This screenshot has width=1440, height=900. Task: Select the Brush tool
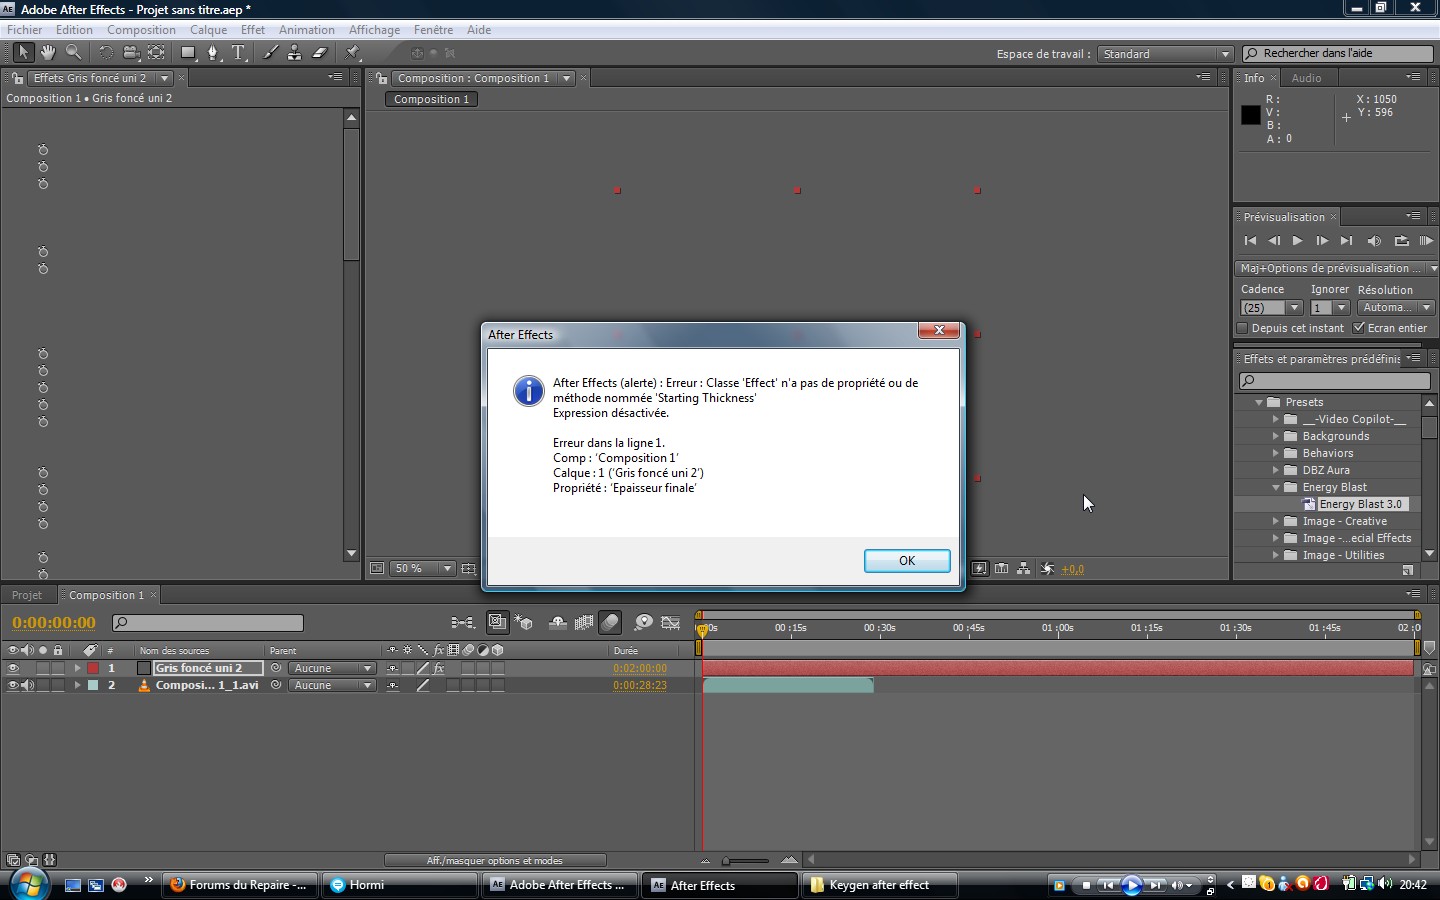click(x=270, y=53)
